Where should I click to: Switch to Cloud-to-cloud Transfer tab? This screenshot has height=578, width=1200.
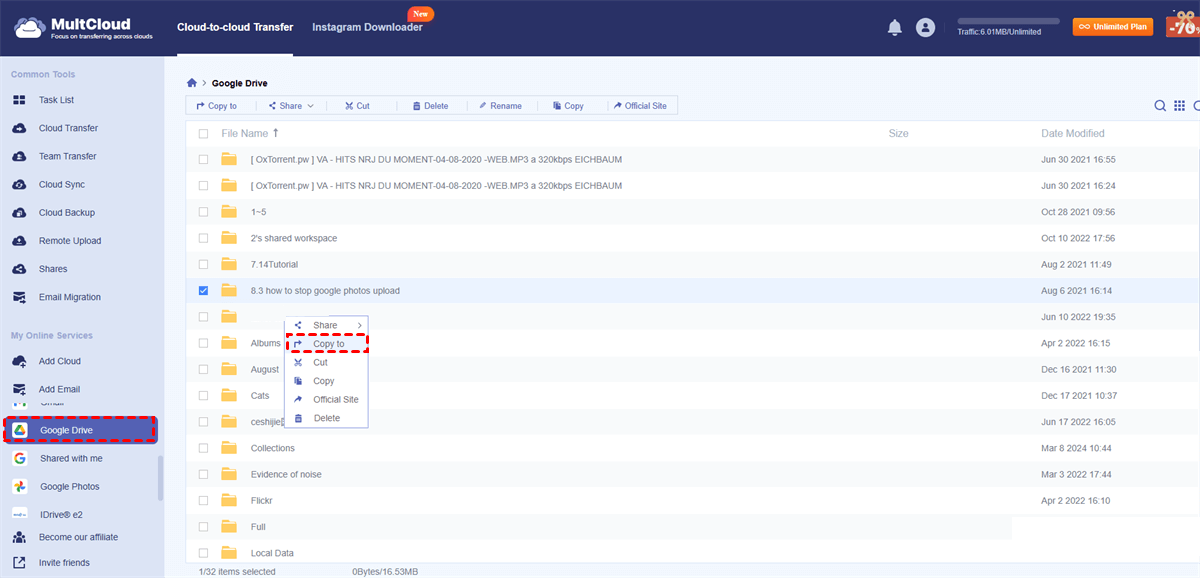(235, 28)
